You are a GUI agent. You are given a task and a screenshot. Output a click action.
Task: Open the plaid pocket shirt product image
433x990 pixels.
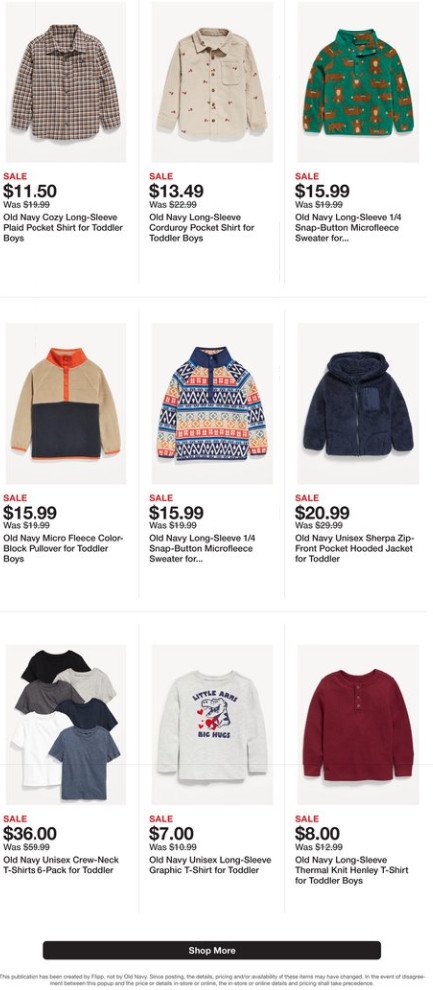[x=66, y=81]
